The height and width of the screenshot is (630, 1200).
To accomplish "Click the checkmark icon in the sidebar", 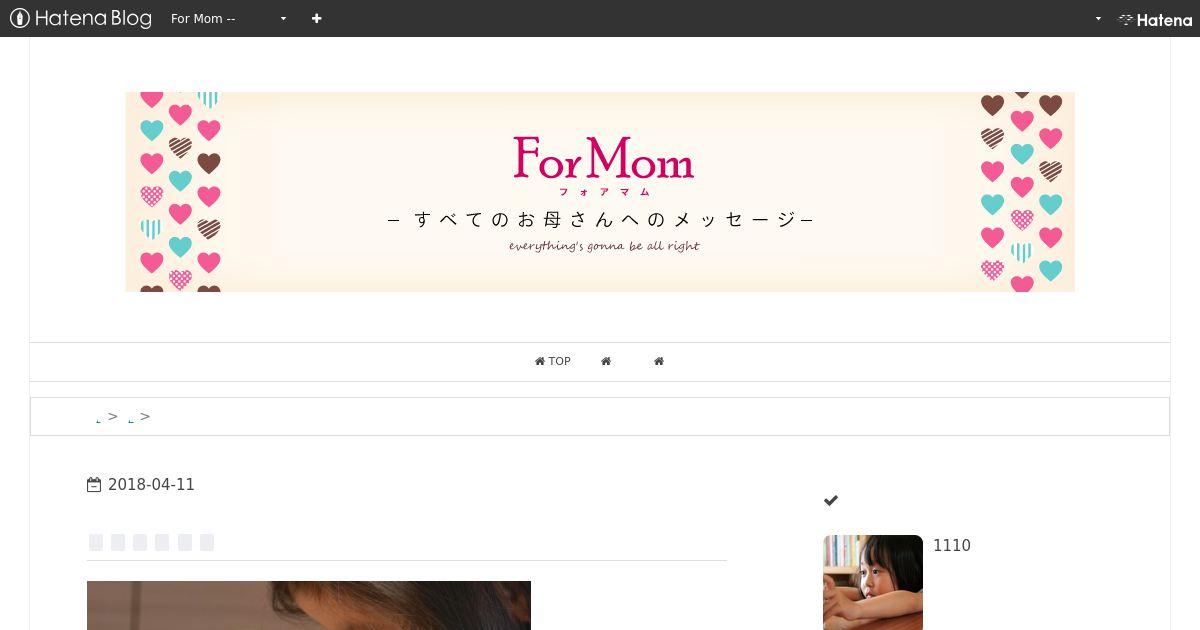I will 831,500.
